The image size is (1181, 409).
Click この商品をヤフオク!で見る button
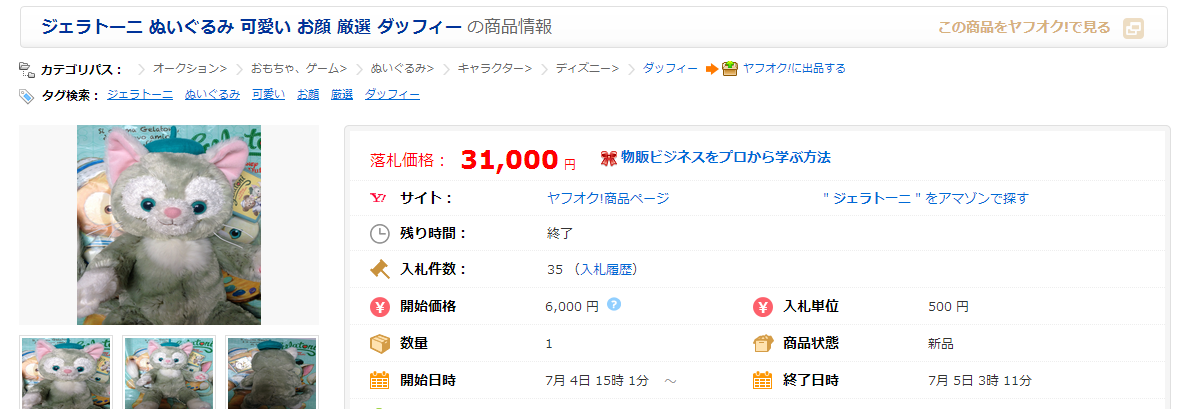(1024, 28)
